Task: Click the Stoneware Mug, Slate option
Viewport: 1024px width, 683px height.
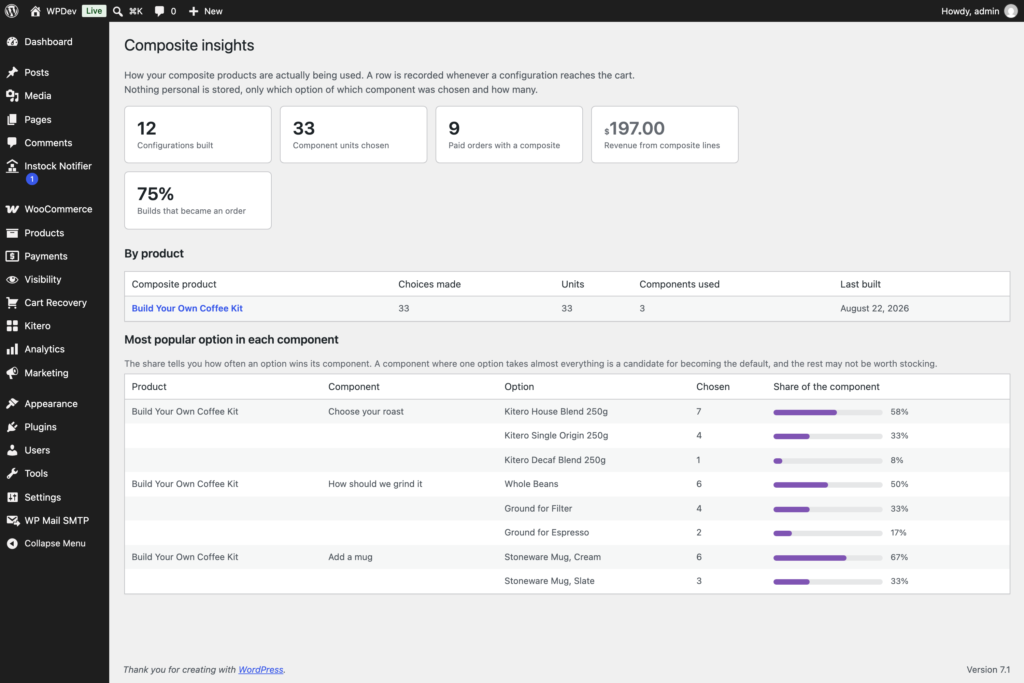Action: click(549, 580)
